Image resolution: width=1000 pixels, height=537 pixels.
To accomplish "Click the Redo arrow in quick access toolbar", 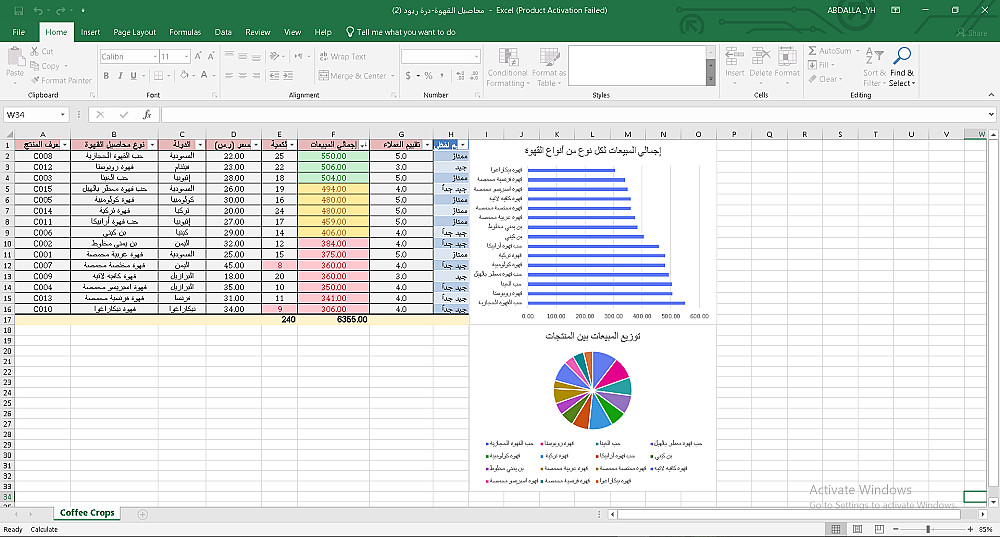I will 61,10.
